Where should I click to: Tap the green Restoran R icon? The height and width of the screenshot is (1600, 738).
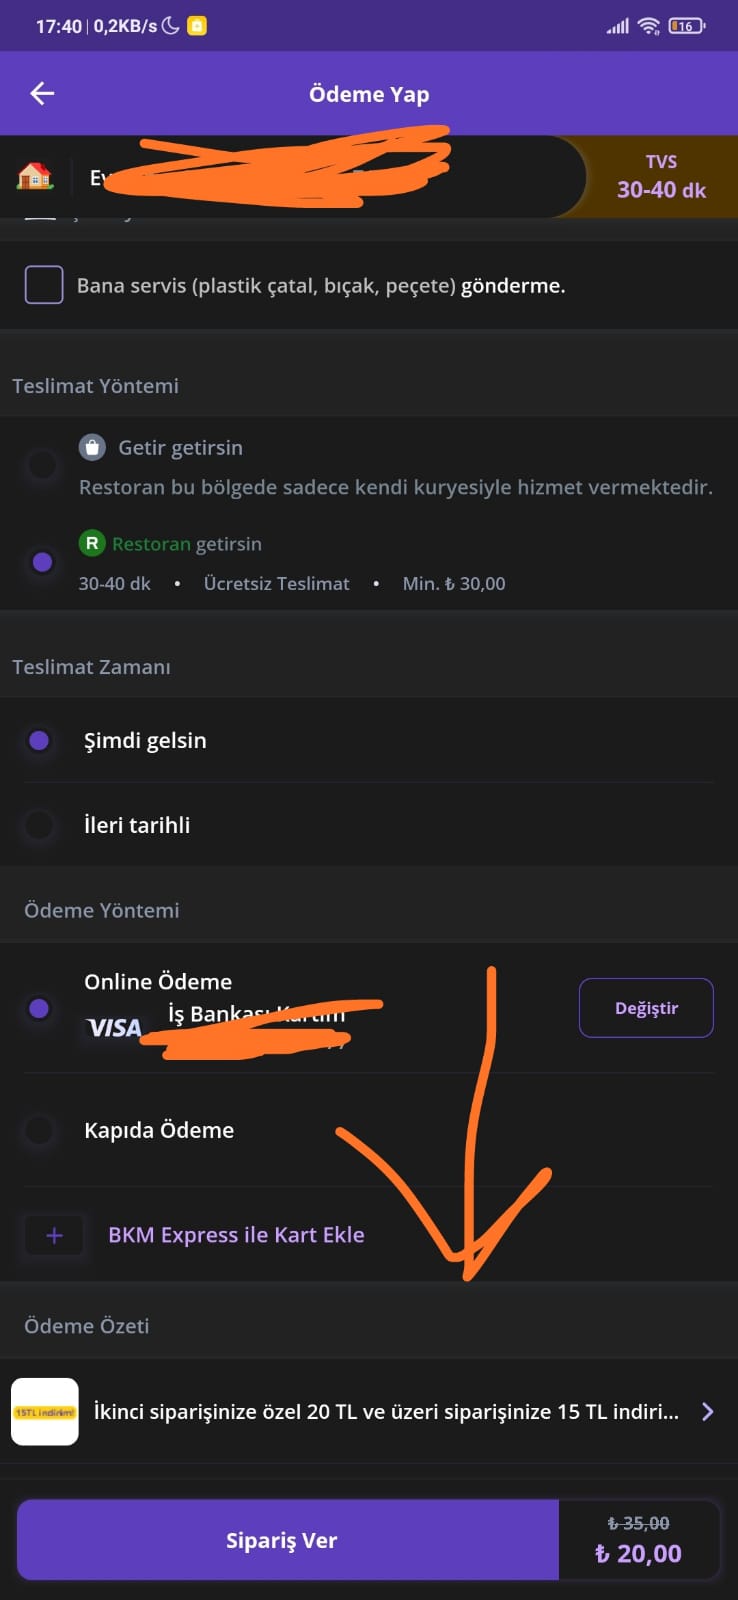click(92, 543)
